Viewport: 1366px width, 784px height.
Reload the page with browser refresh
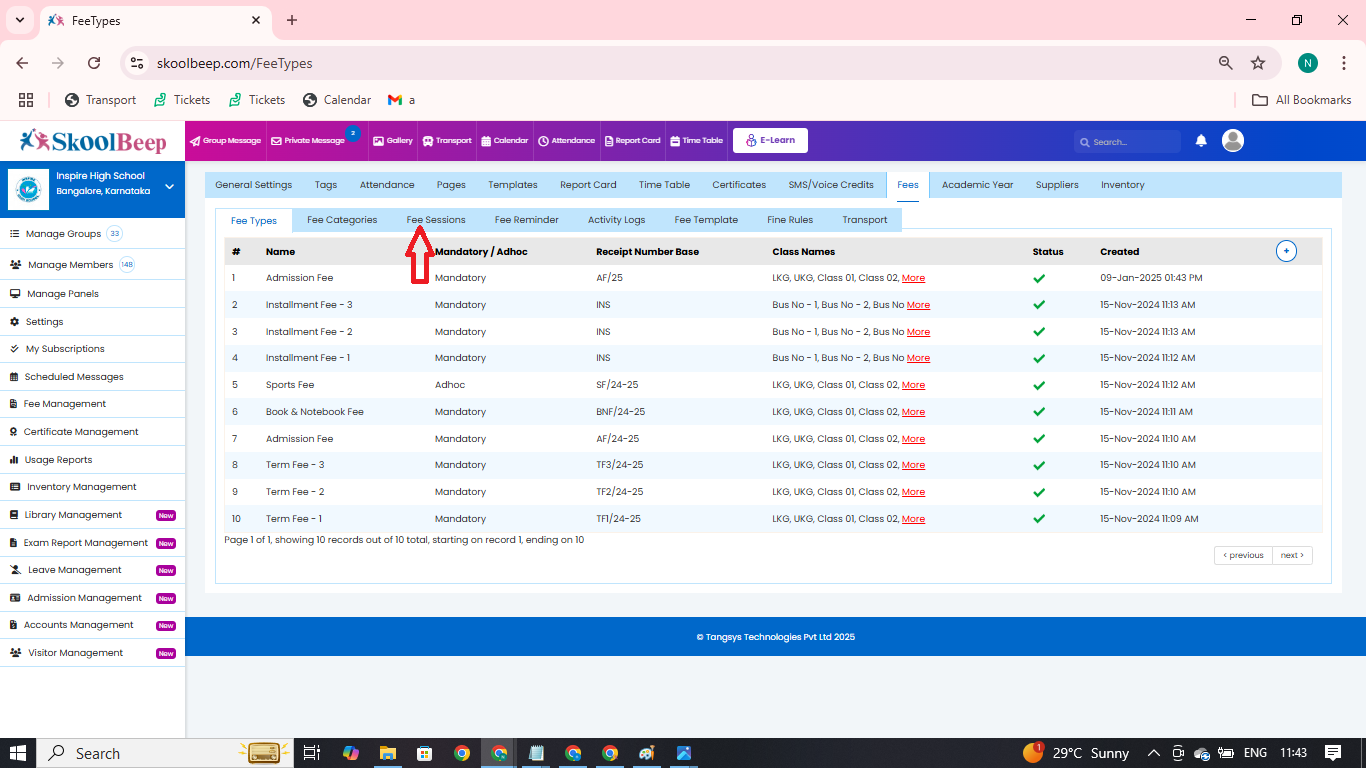click(x=94, y=63)
